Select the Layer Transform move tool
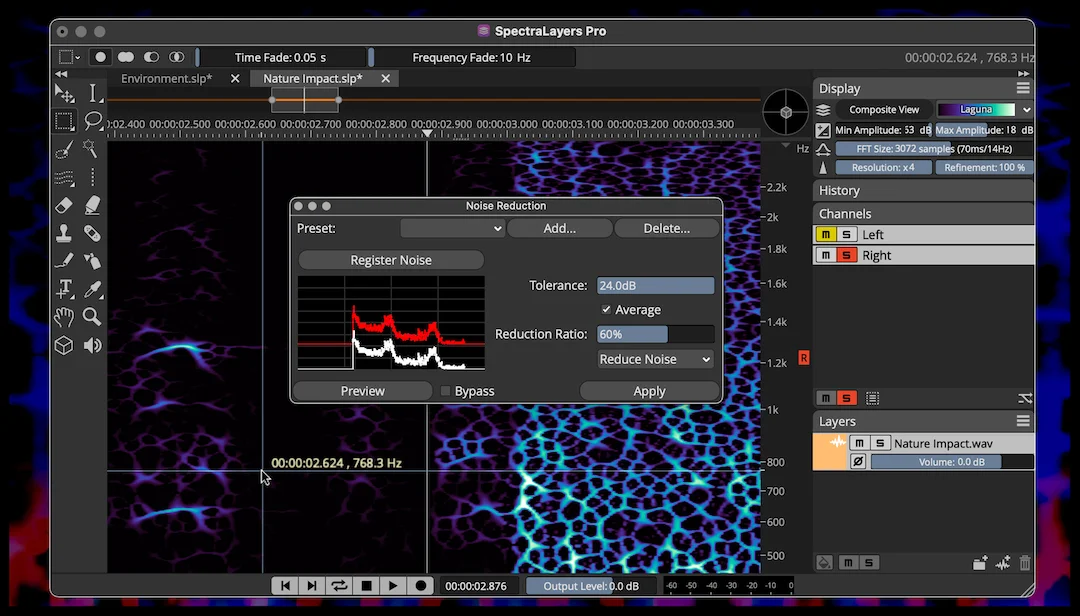This screenshot has width=1080, height=616. [64, 93]
